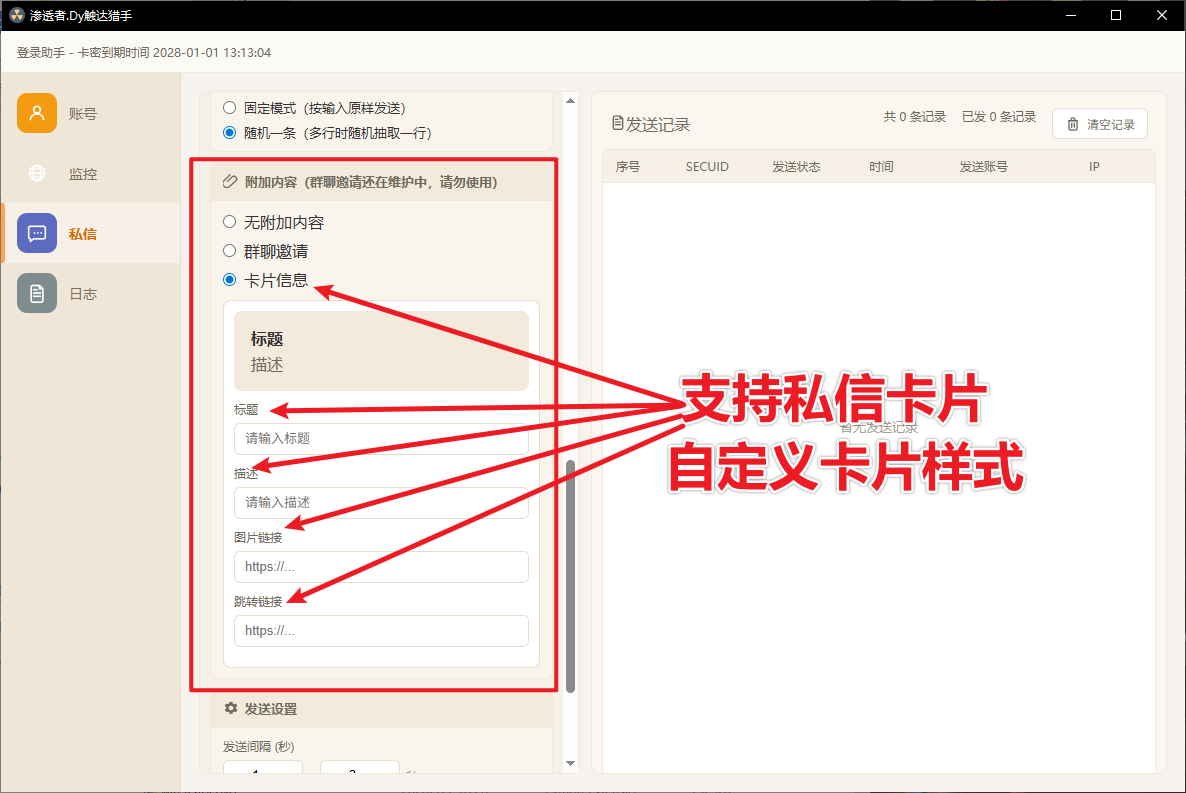Image resolution: width=1186 pixels, height=793 pixels.
Task: Select the 固定模式 radio option
Action: coord(230,107)
